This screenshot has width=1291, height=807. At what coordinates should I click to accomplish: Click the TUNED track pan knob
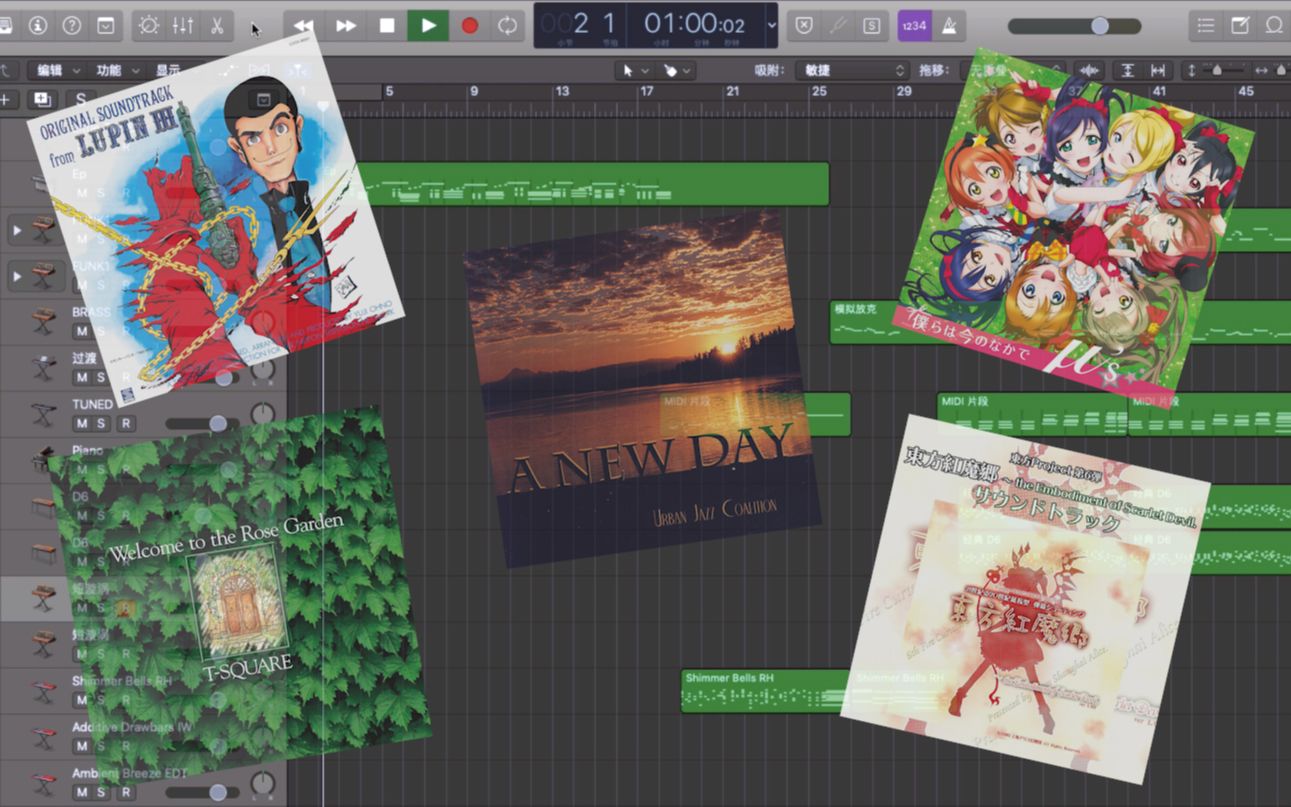(x=262, y=414)
